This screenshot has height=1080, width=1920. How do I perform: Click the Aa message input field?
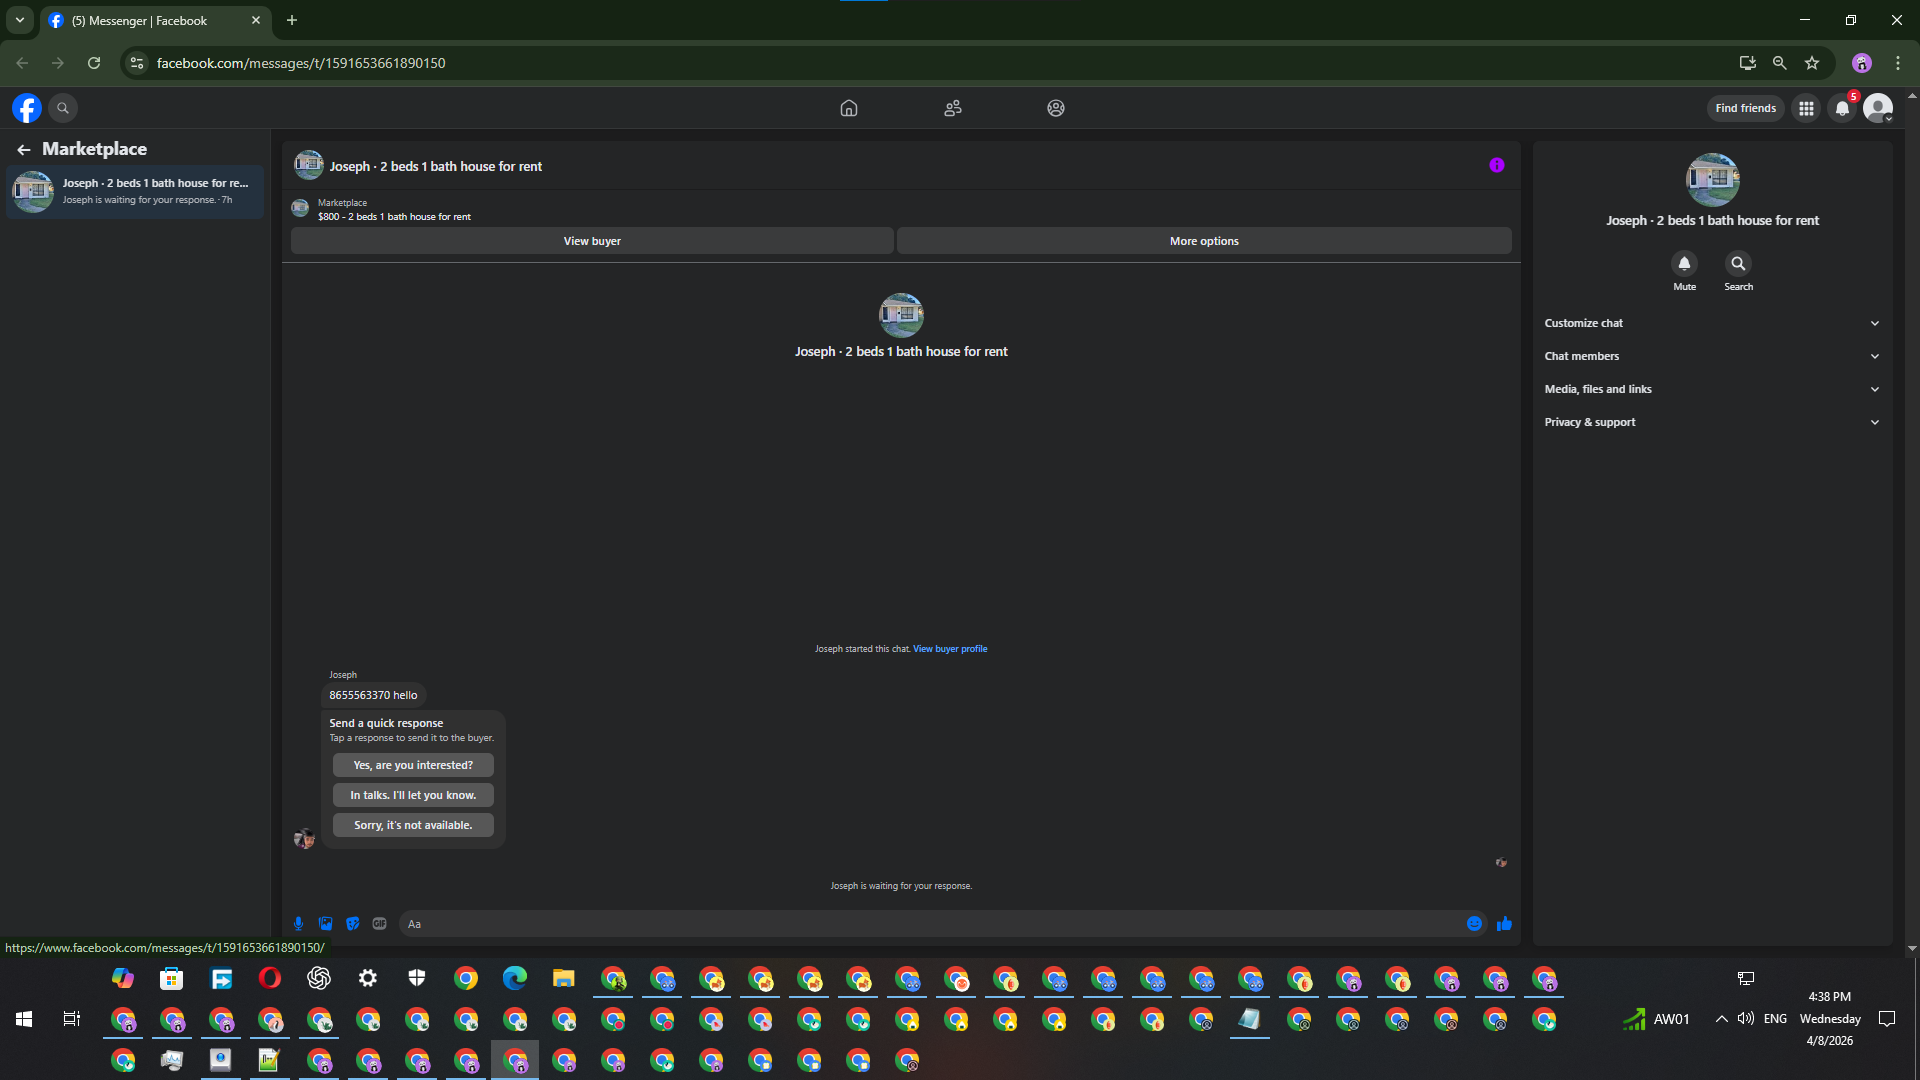(x=930, y=924)
